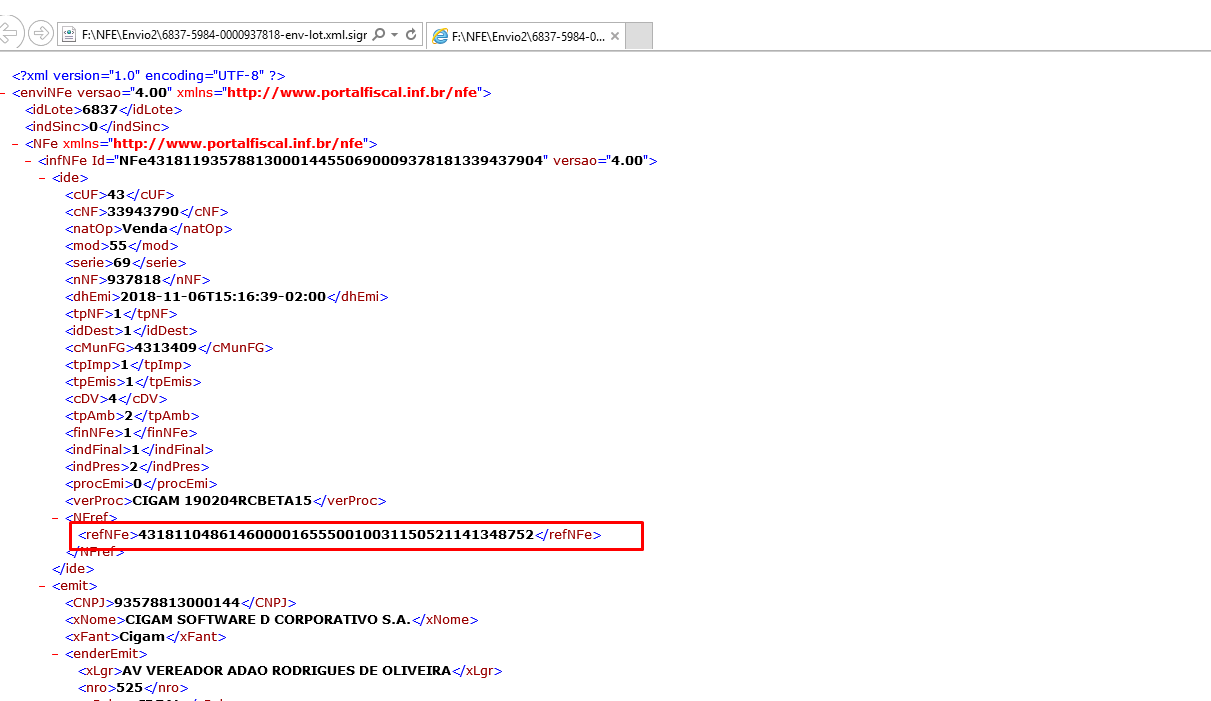Click the xLgr AV VEREADOR ADAO RODRIGUES DE OLIVEIRA
This screenshot has height=701, width=1211.
click(x=287, y=671)
